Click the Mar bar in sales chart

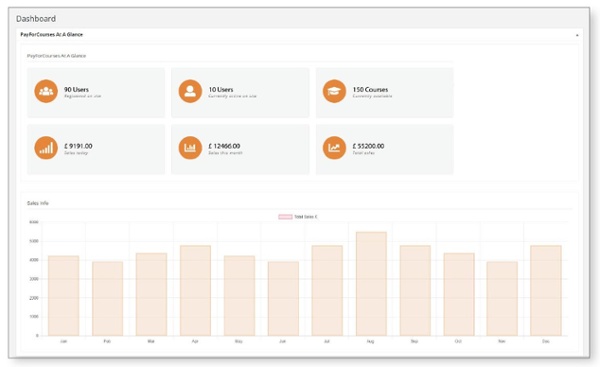[x=152, y=294]
